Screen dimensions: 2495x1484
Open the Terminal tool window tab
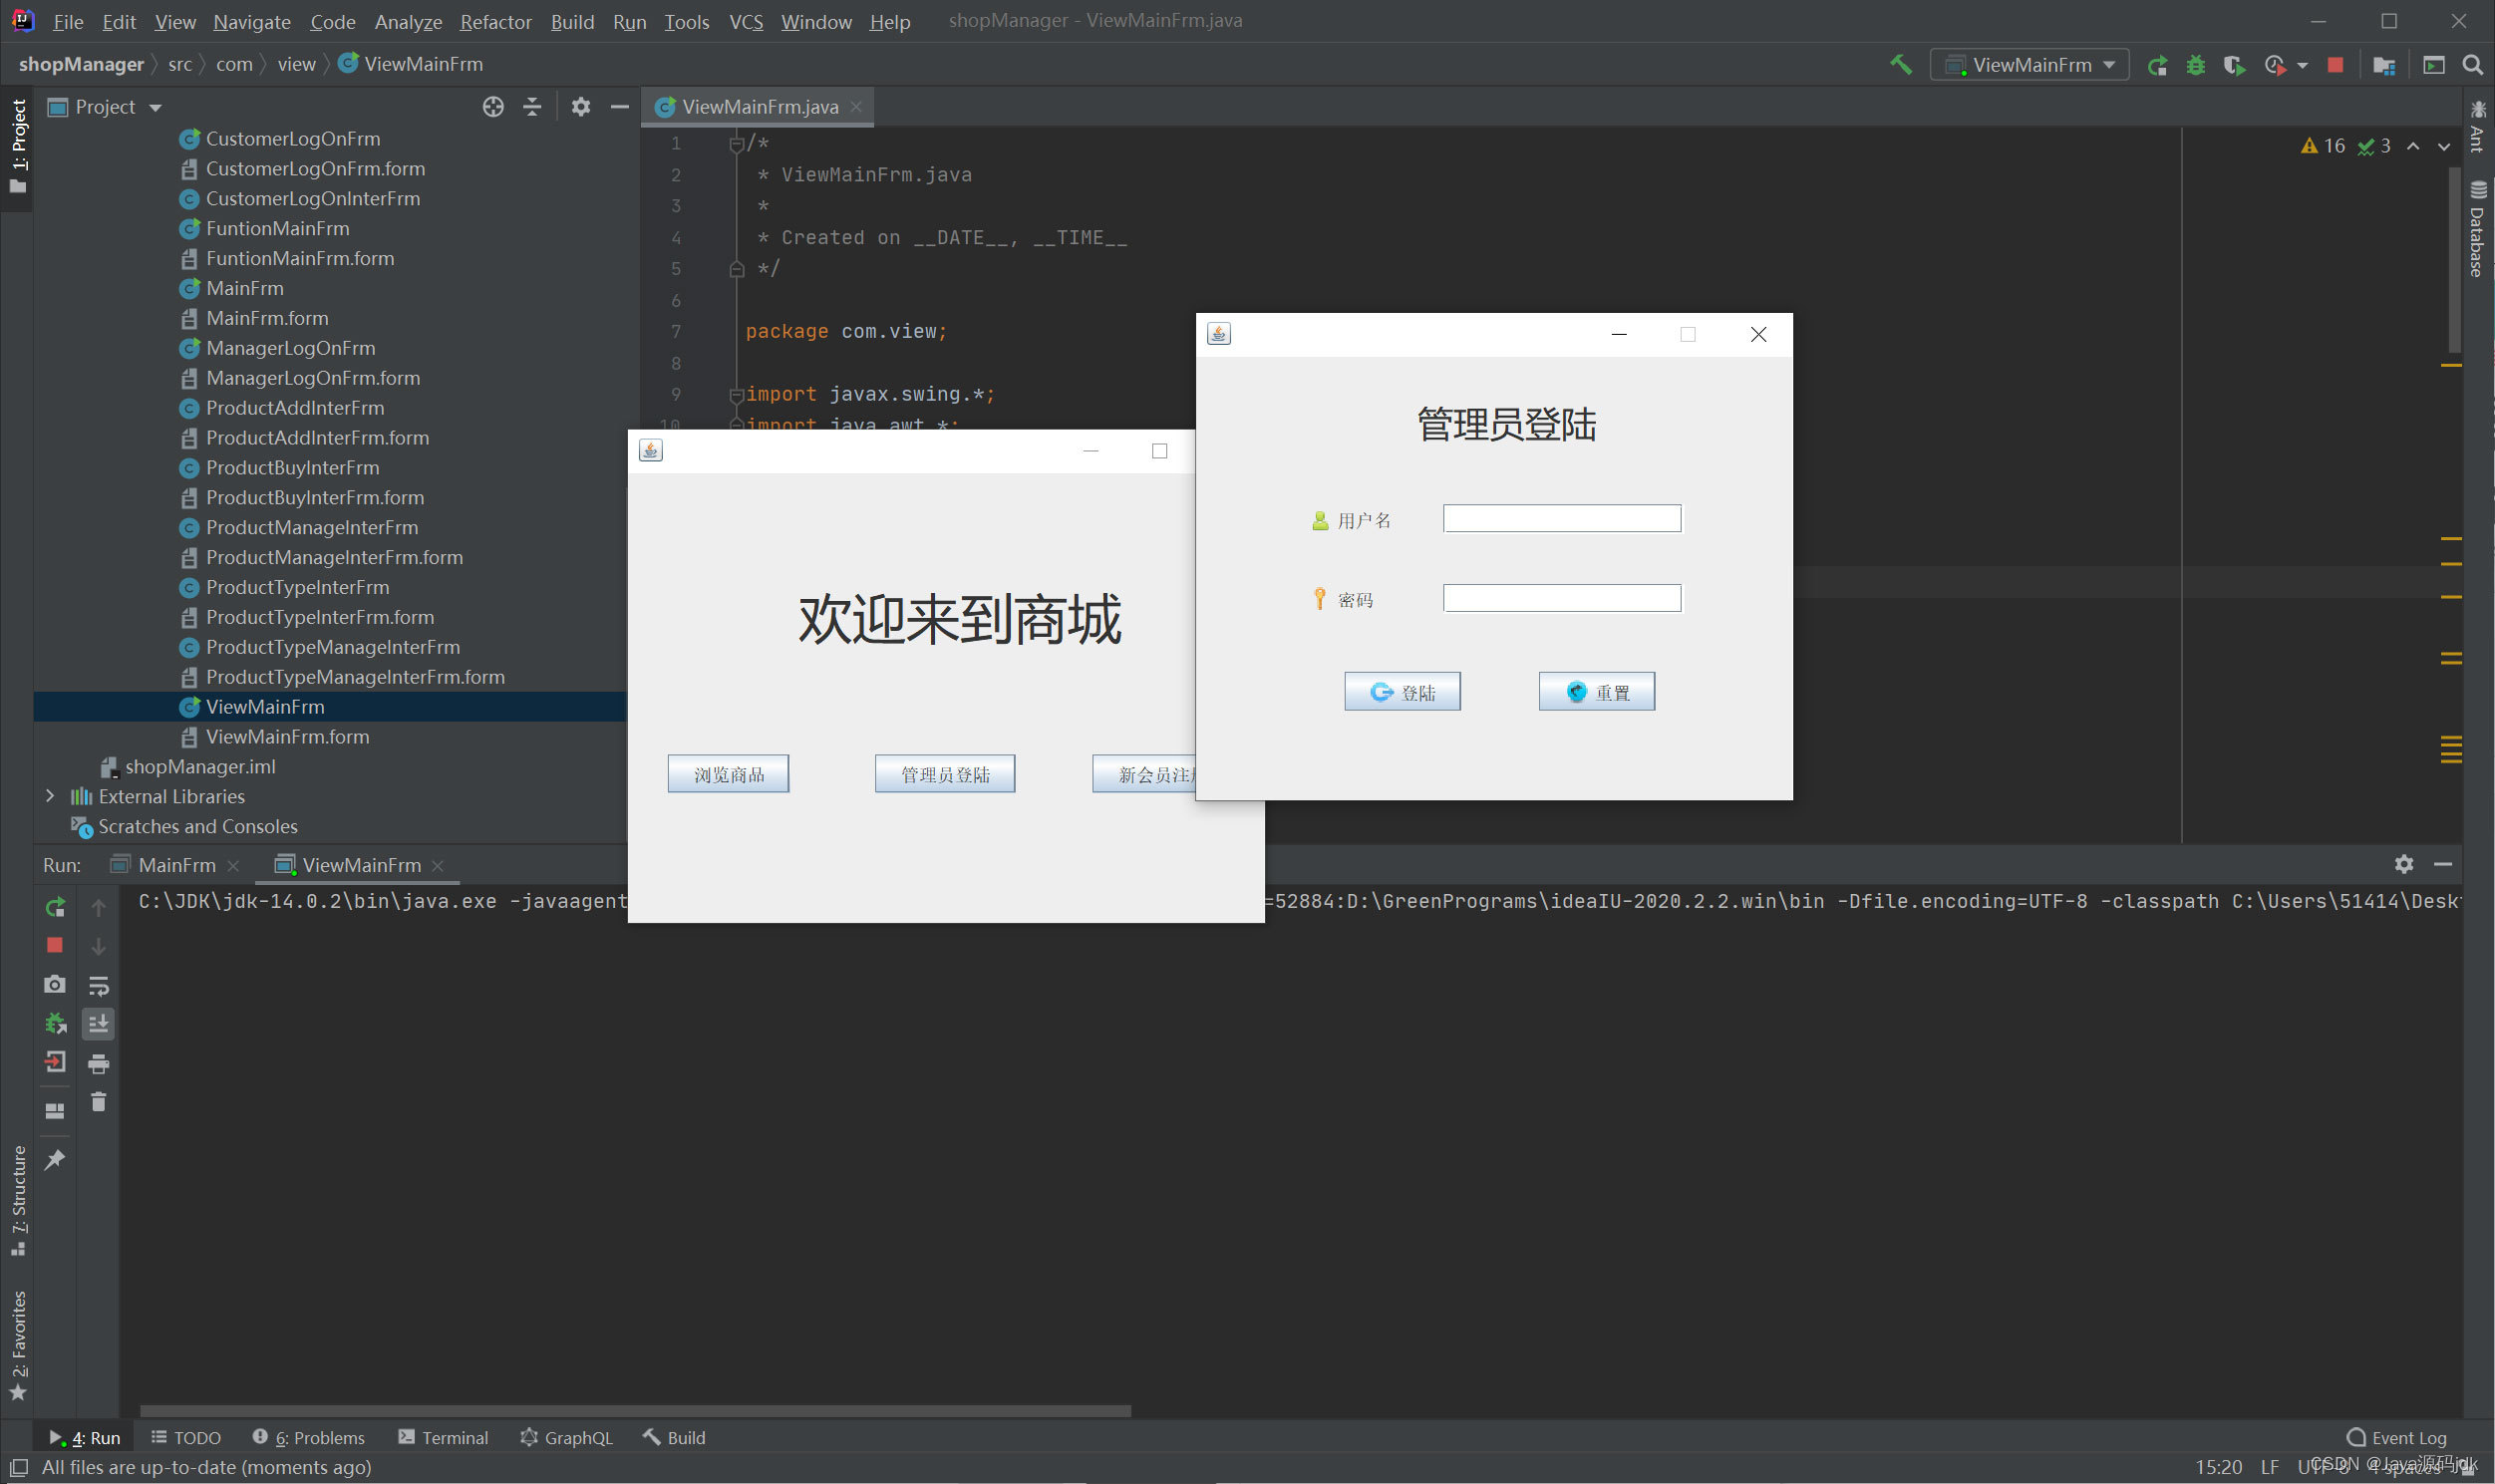point(443,1437)
